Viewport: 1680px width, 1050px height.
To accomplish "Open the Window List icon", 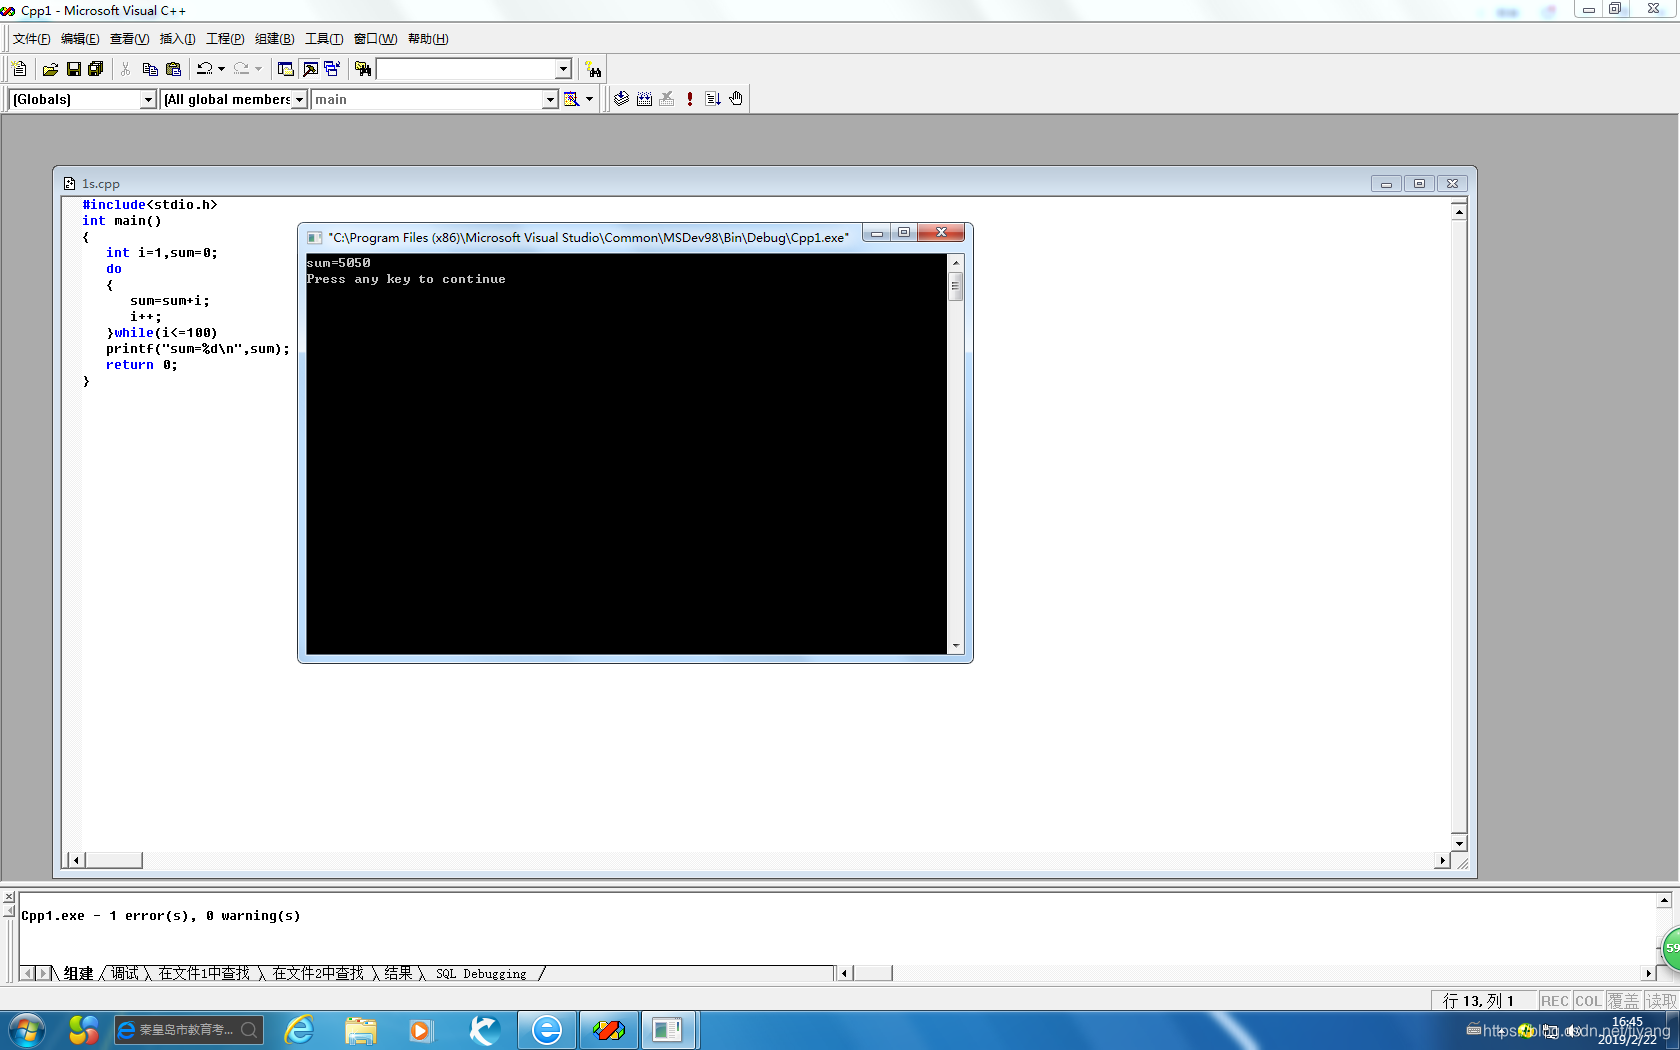I will point(332,69).
